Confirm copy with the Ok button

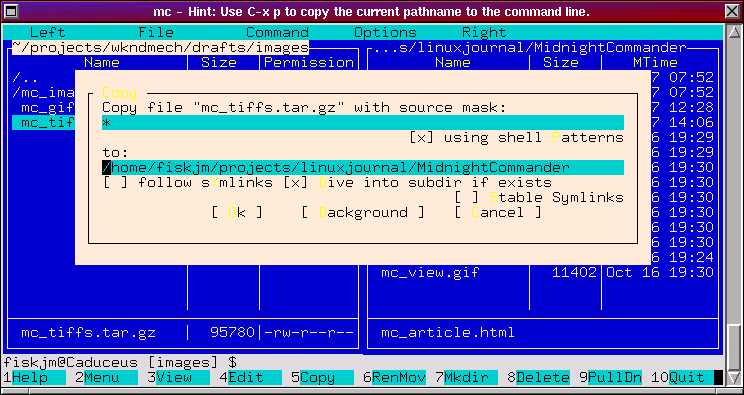click(237, 212)
